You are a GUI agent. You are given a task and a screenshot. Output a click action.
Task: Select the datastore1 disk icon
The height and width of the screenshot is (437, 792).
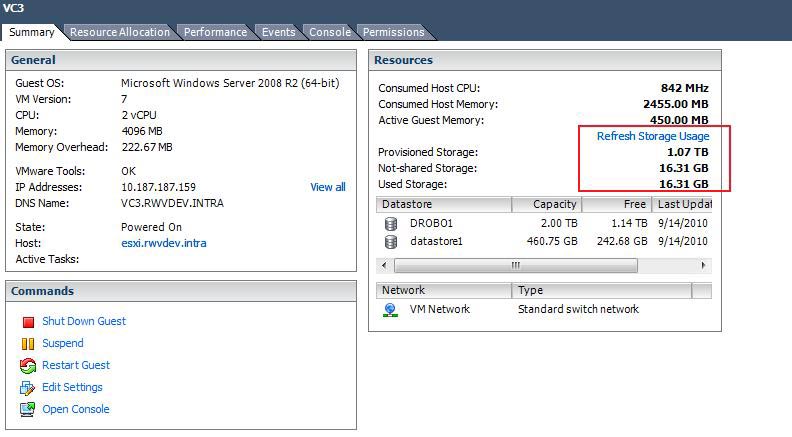point(391,241)
